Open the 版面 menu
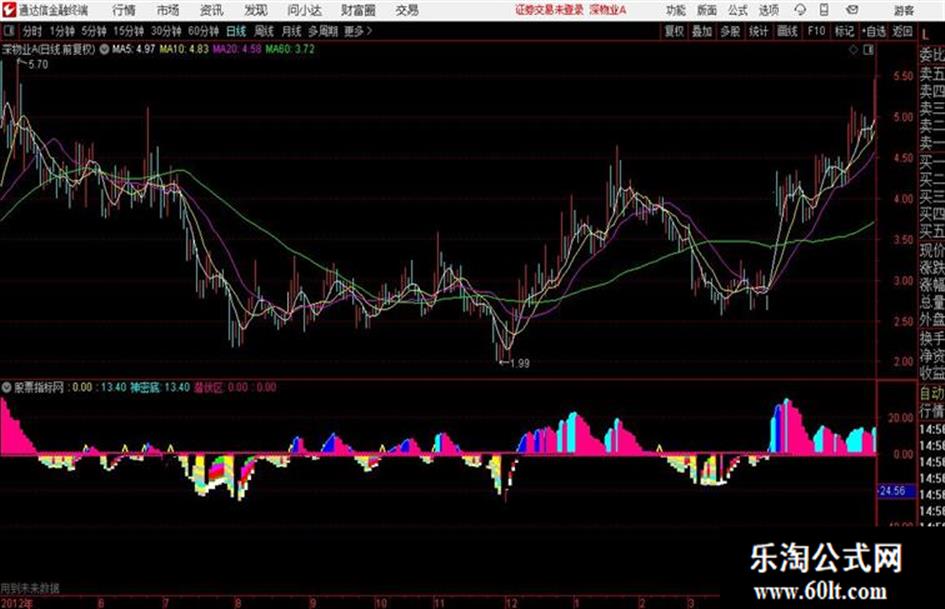 coord(706,10)
